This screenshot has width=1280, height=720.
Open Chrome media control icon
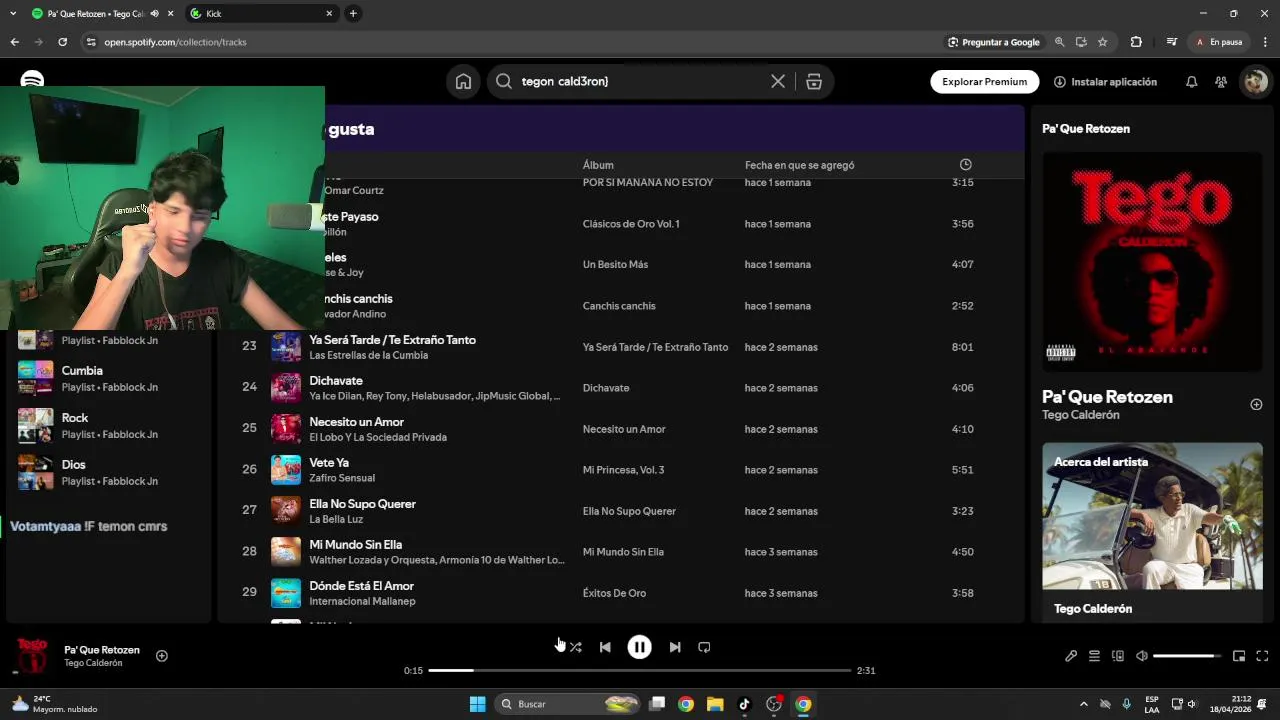1171,42
